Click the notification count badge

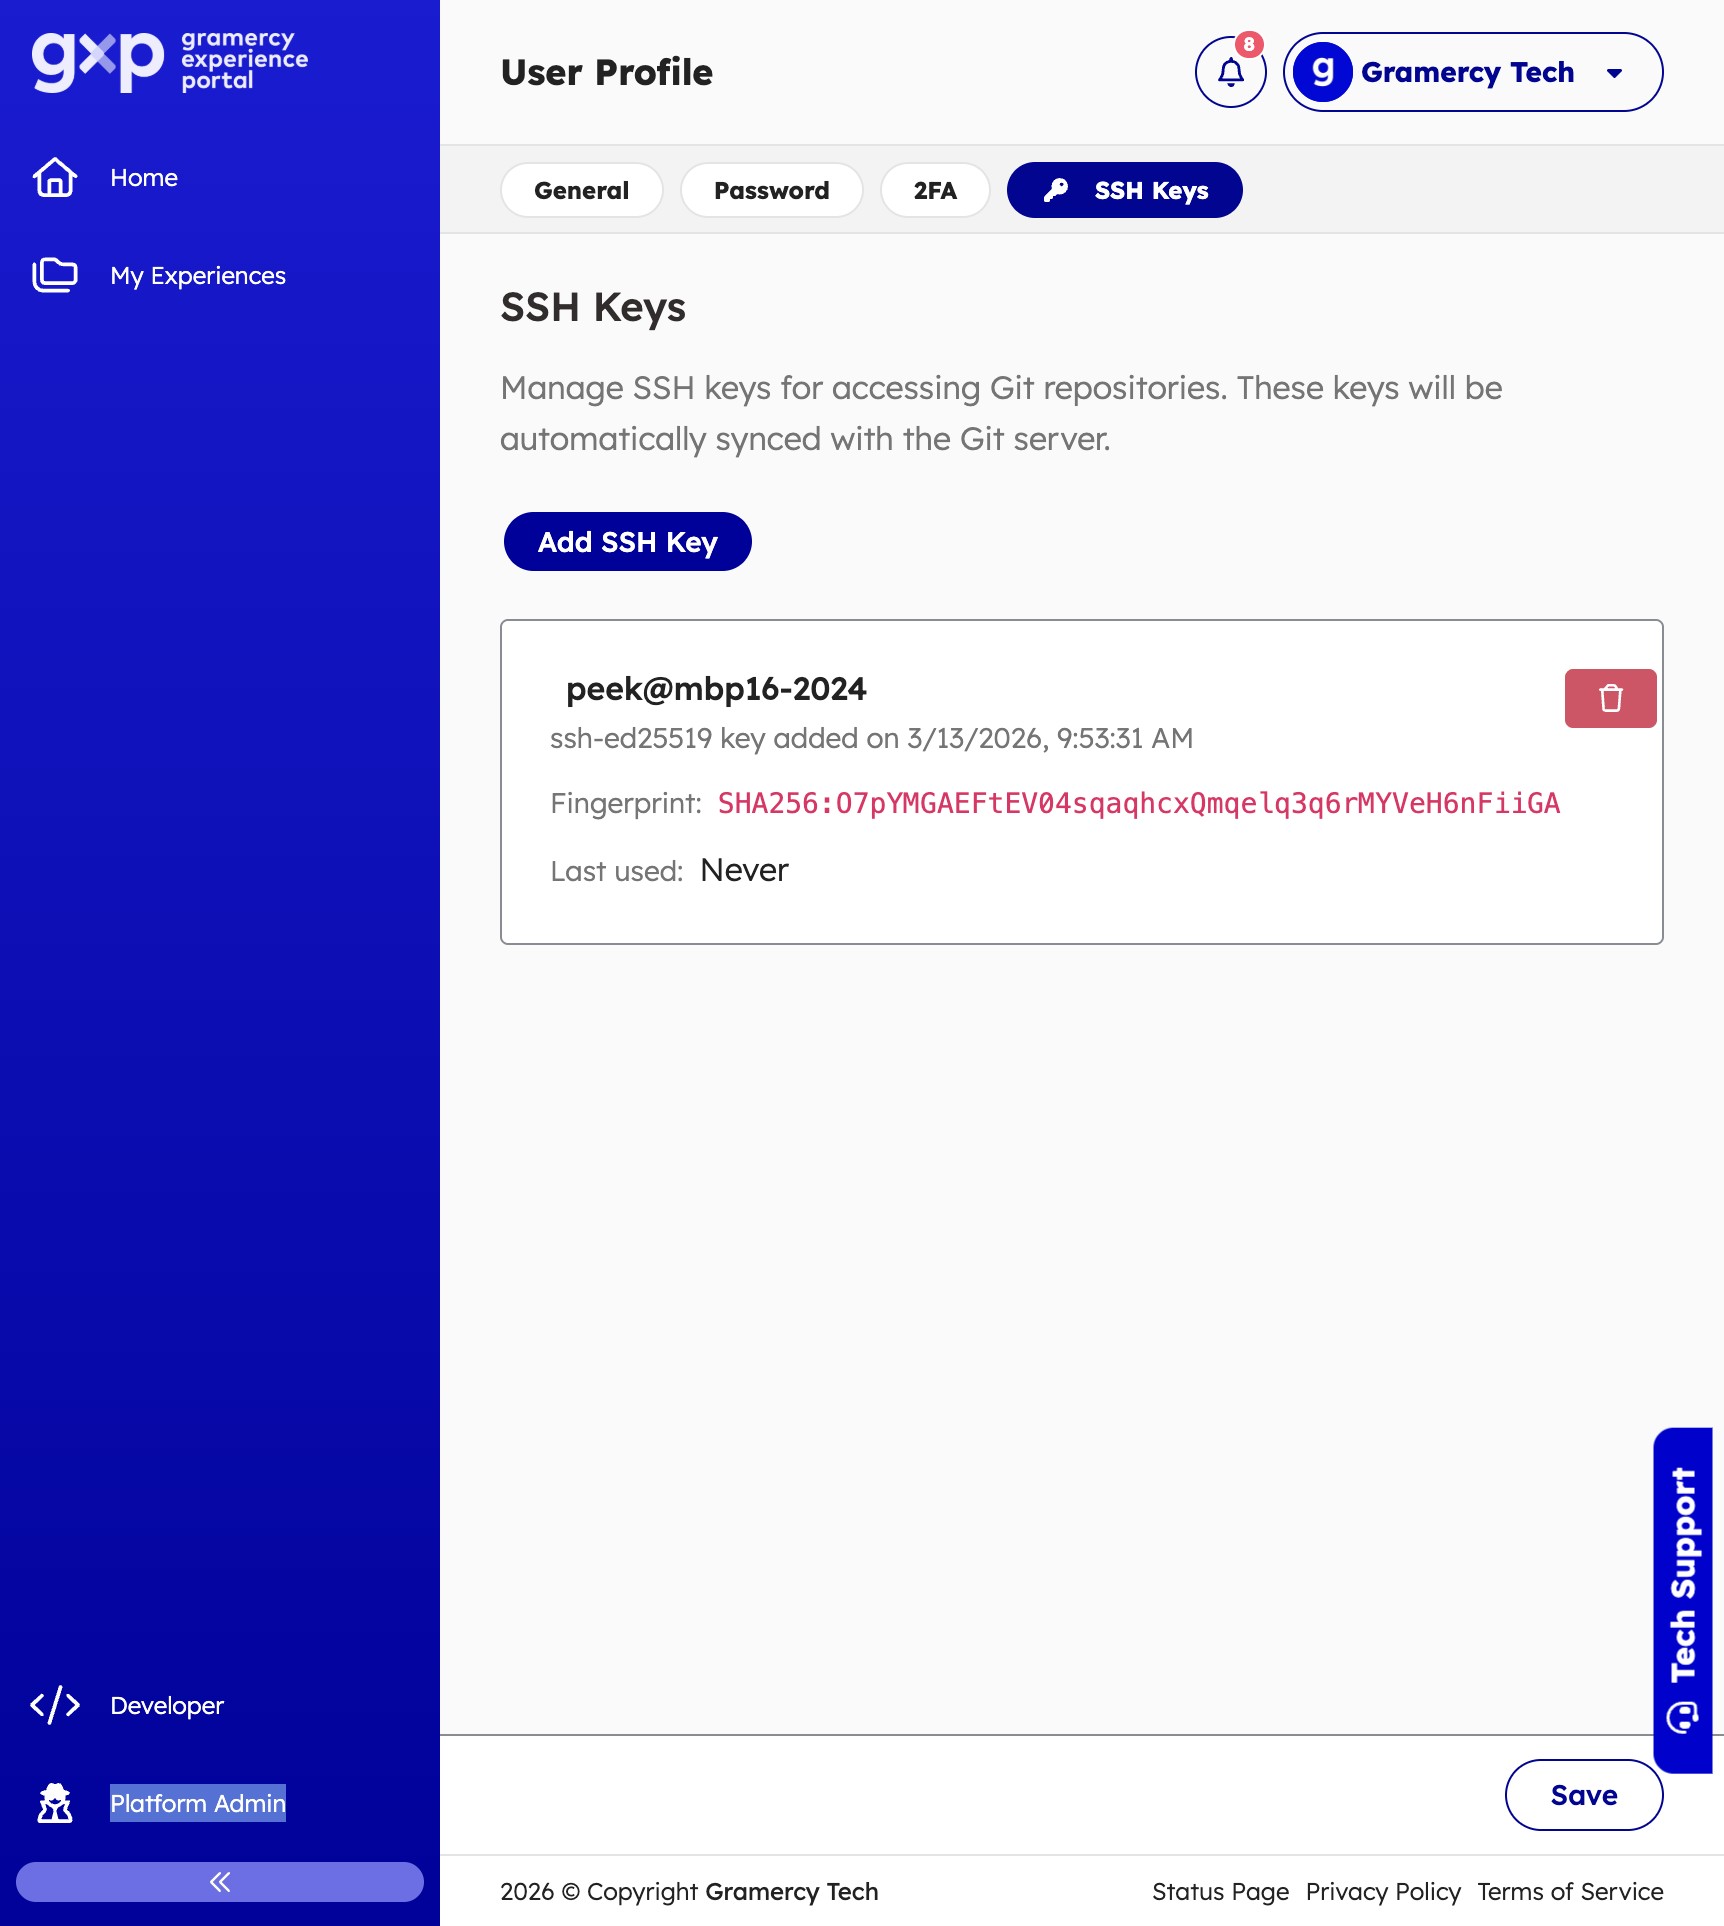[x=1249, y=44]
